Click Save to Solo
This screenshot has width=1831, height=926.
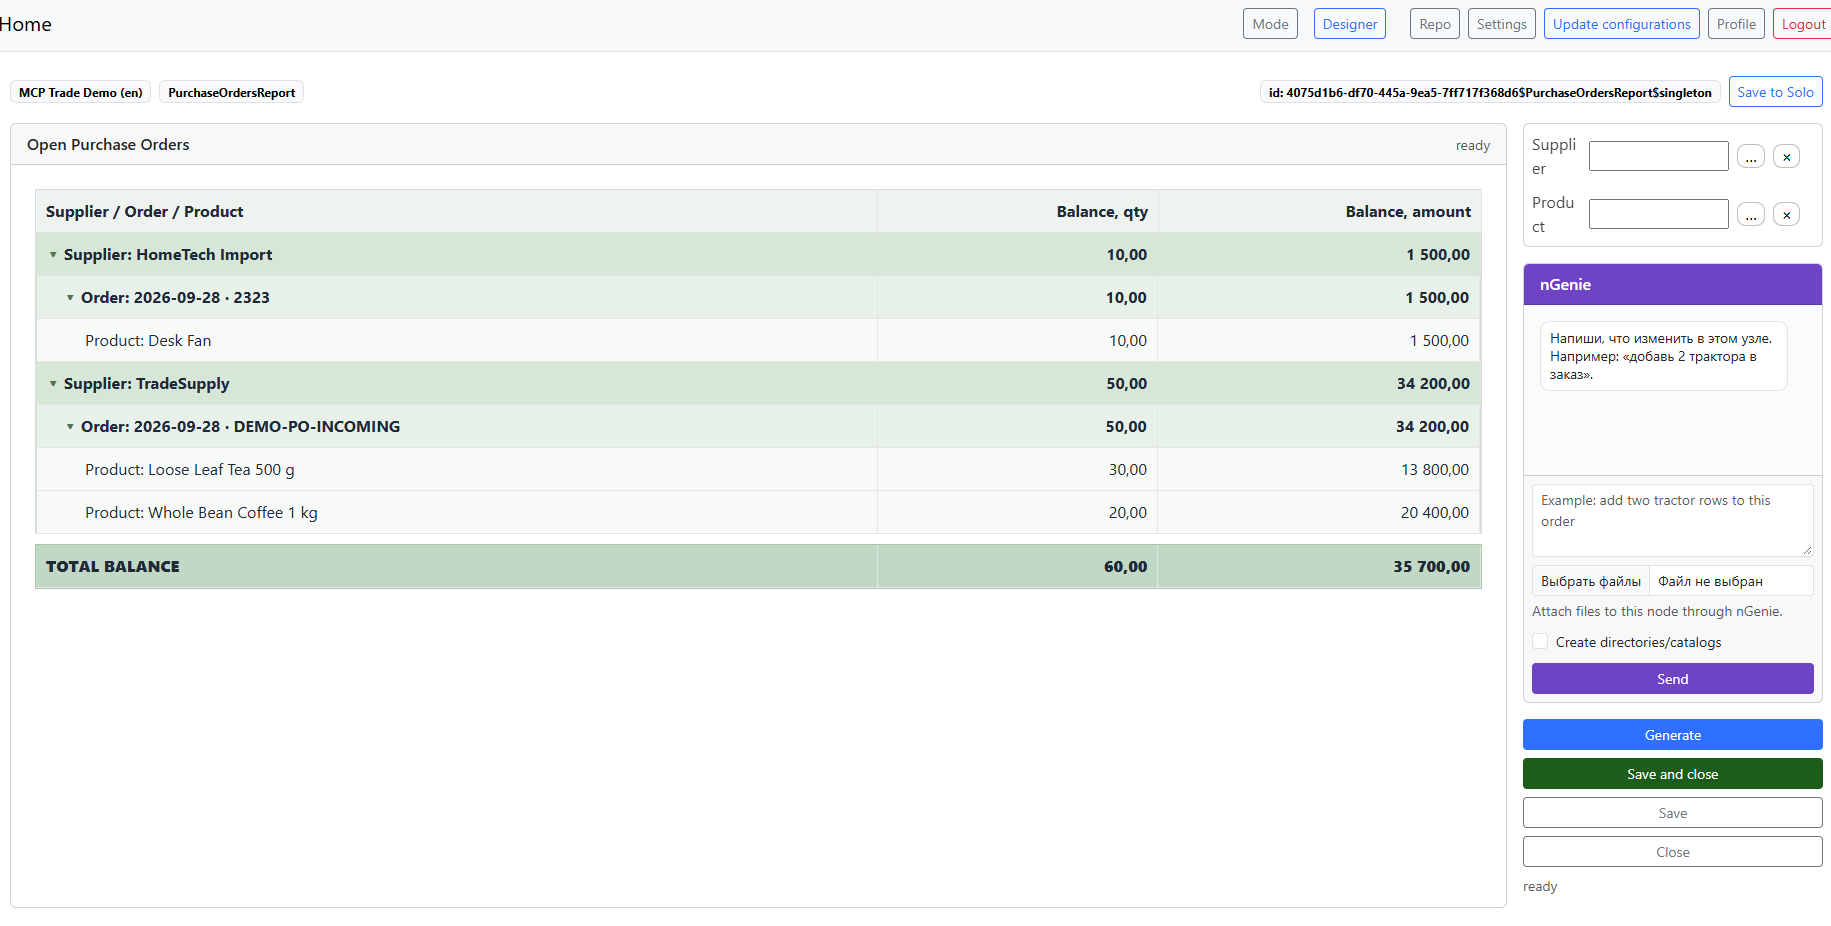click(1775, 92)
